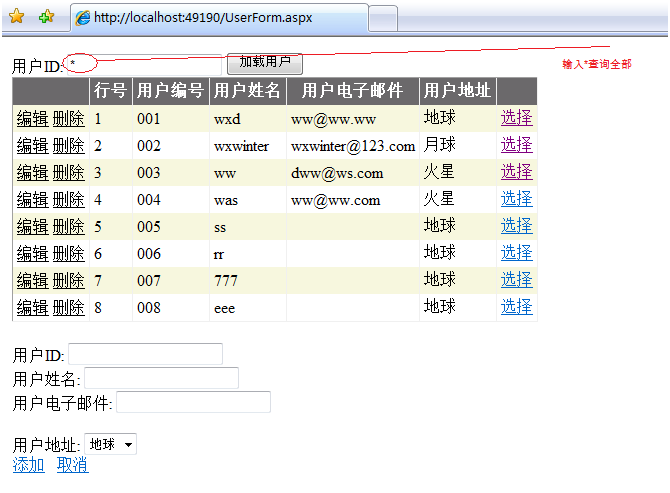Click the 加载用户 button
Screen dimensions: 670x493
(265, 63)
